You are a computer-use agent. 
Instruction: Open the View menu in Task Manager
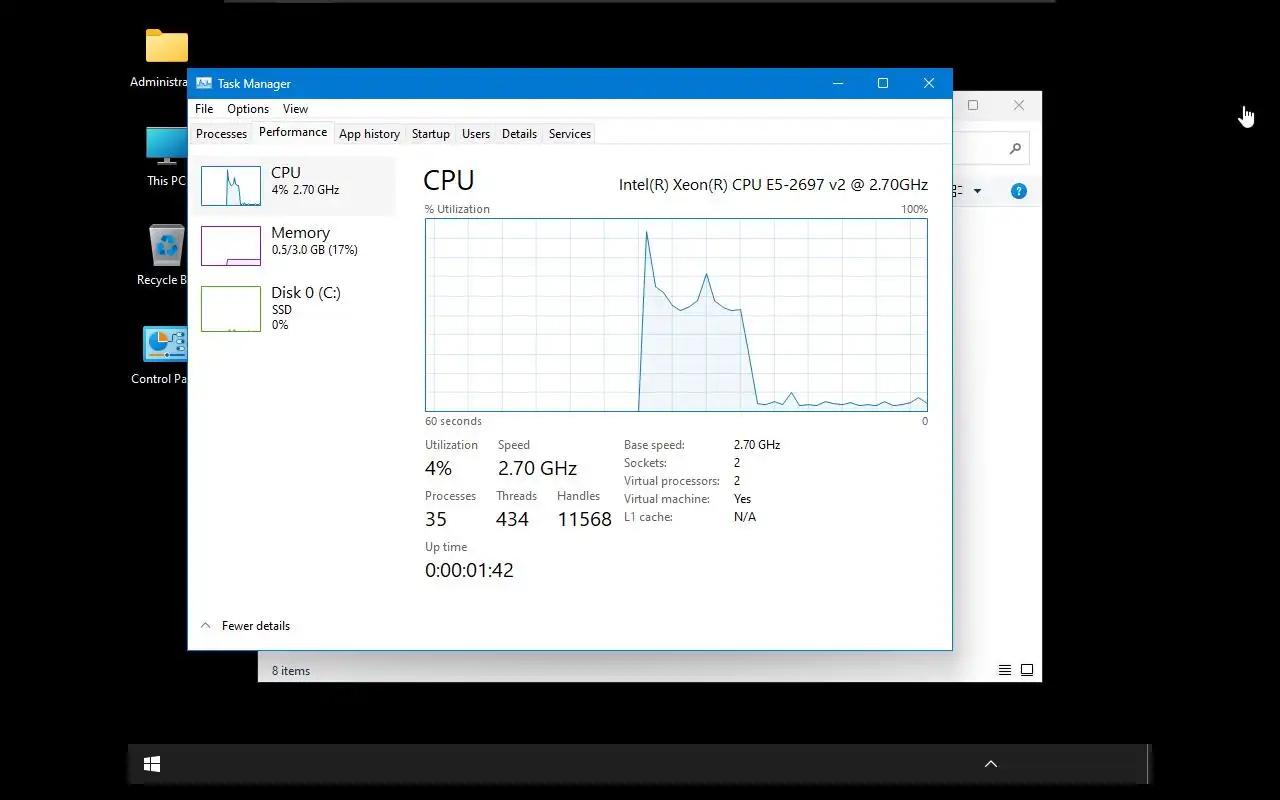tap(295, 109)
